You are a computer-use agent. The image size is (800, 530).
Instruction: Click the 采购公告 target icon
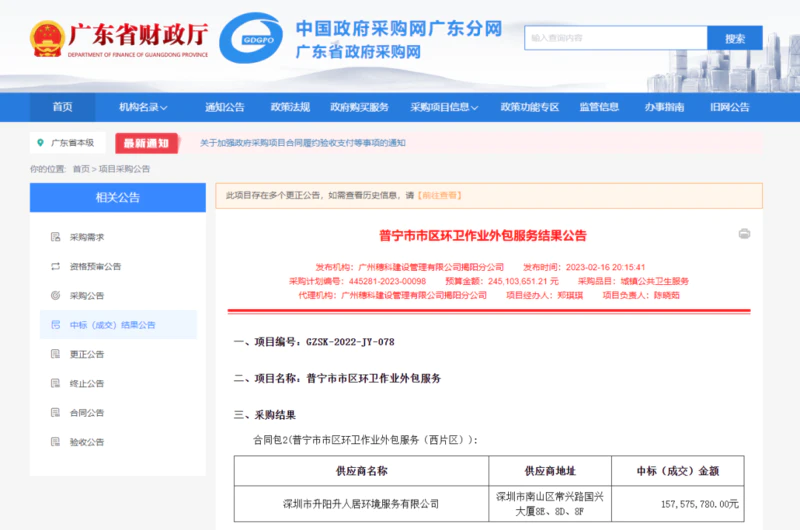point(55,296)
